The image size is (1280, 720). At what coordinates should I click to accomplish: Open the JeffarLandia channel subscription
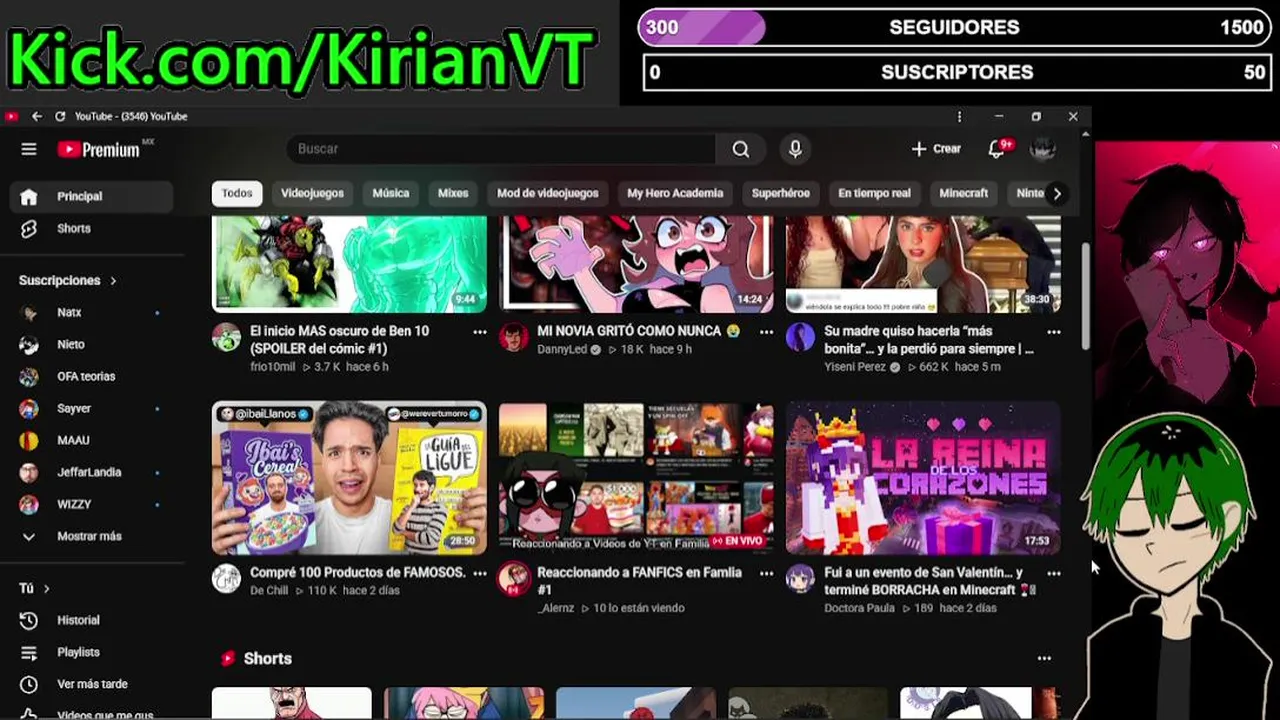pos(92,472)
